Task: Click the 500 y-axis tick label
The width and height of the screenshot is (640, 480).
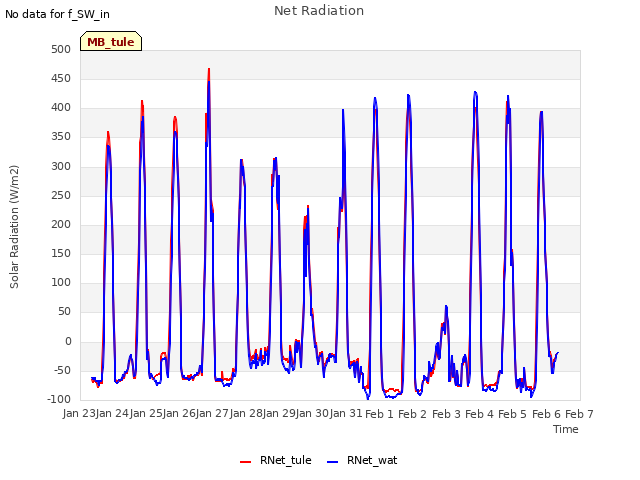Action: [61, 49]
